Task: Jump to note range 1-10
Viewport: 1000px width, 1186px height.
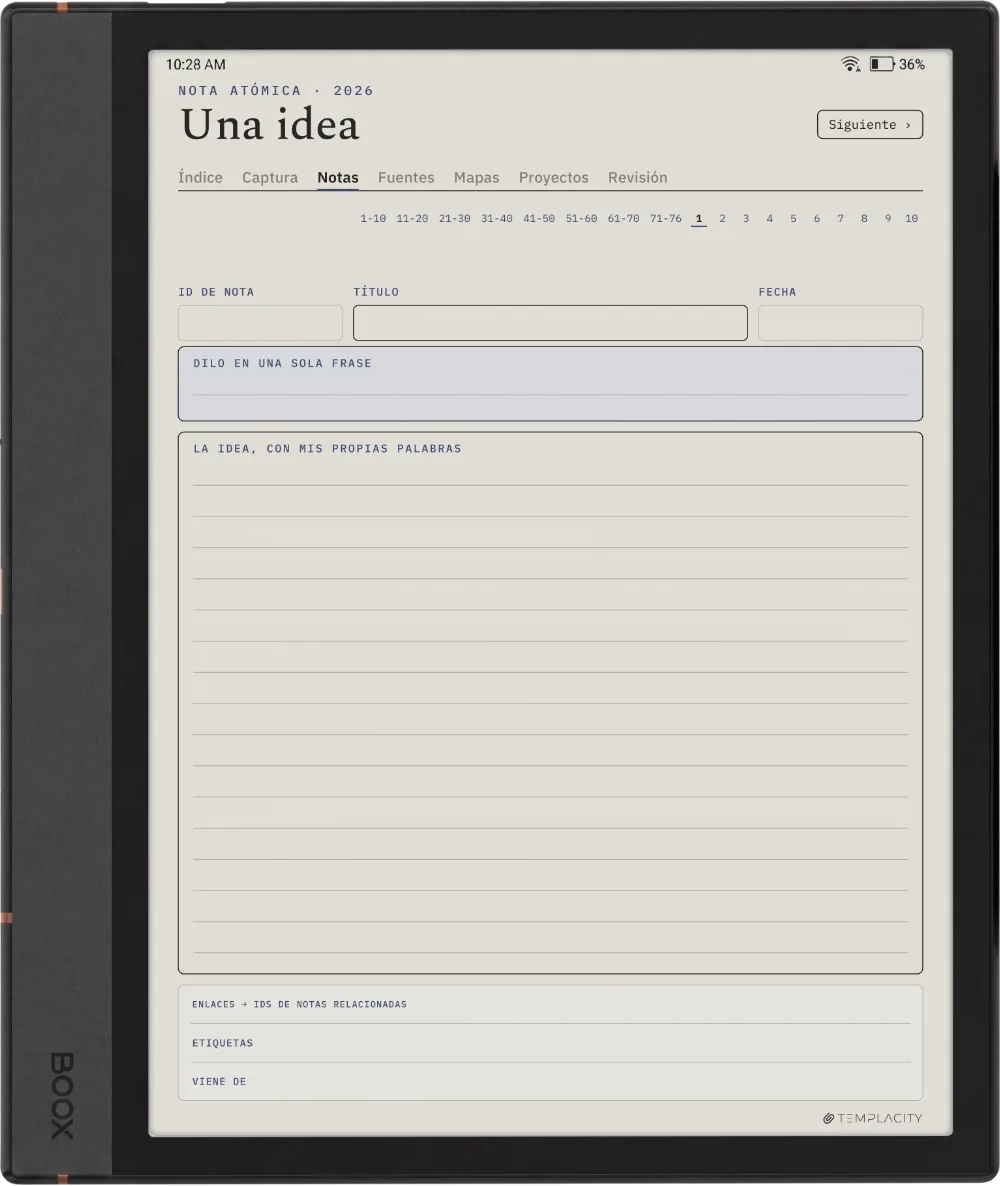Action: tap(373, 219)
